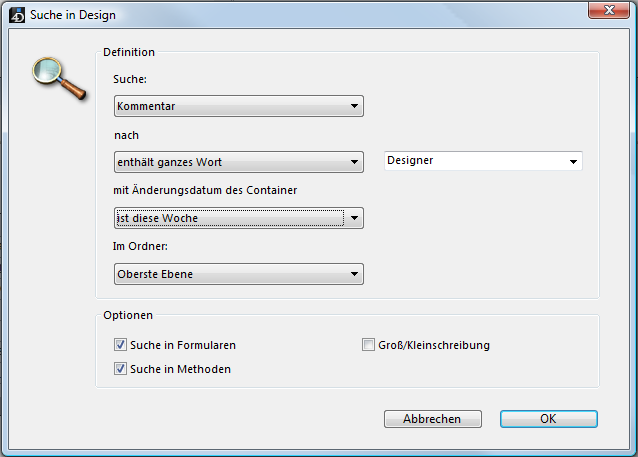Uncheck the "Suche in Formularen" checkbox
The image size is (638, 457).
click(121, 345)
